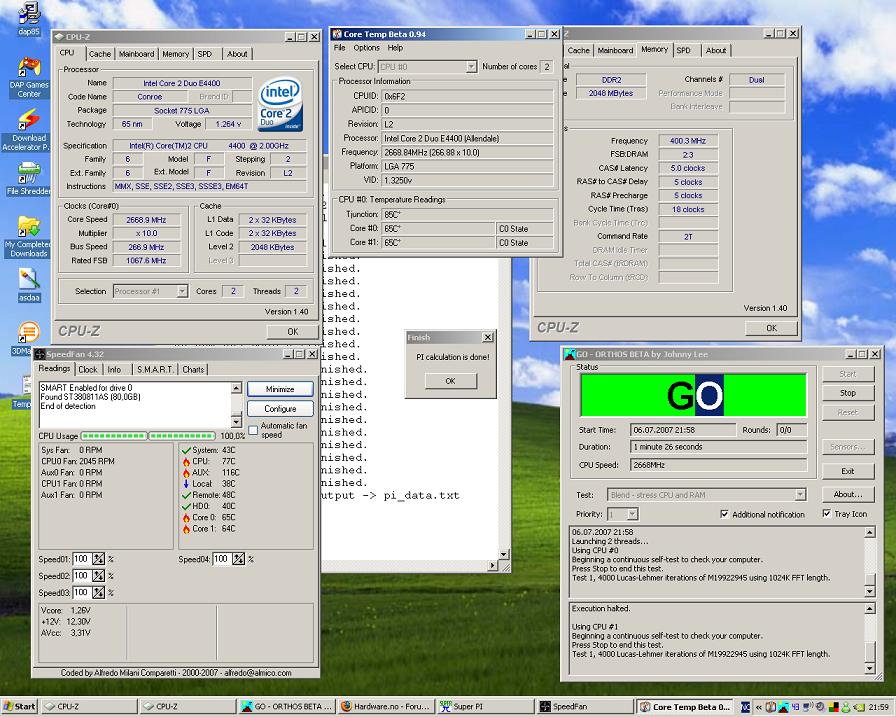
Task: Open My Completed Downloads folder icon
Action: click(27, 236)
